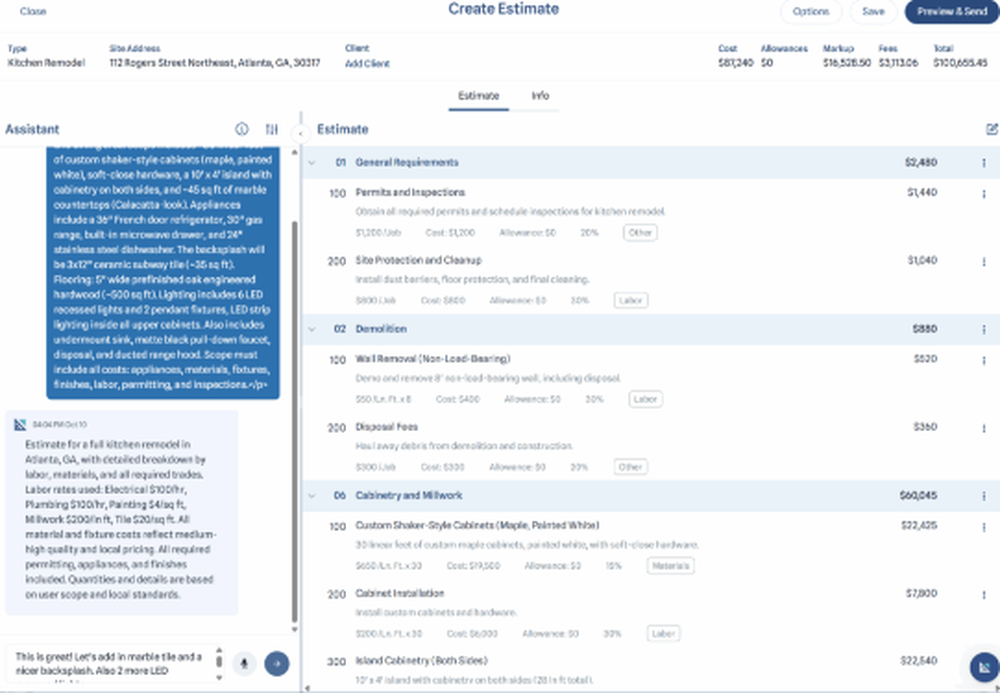Open the three-dot menu for Site Protection and Cleanup
This screenshot has height=693, width=1000.
pos(983,260)
